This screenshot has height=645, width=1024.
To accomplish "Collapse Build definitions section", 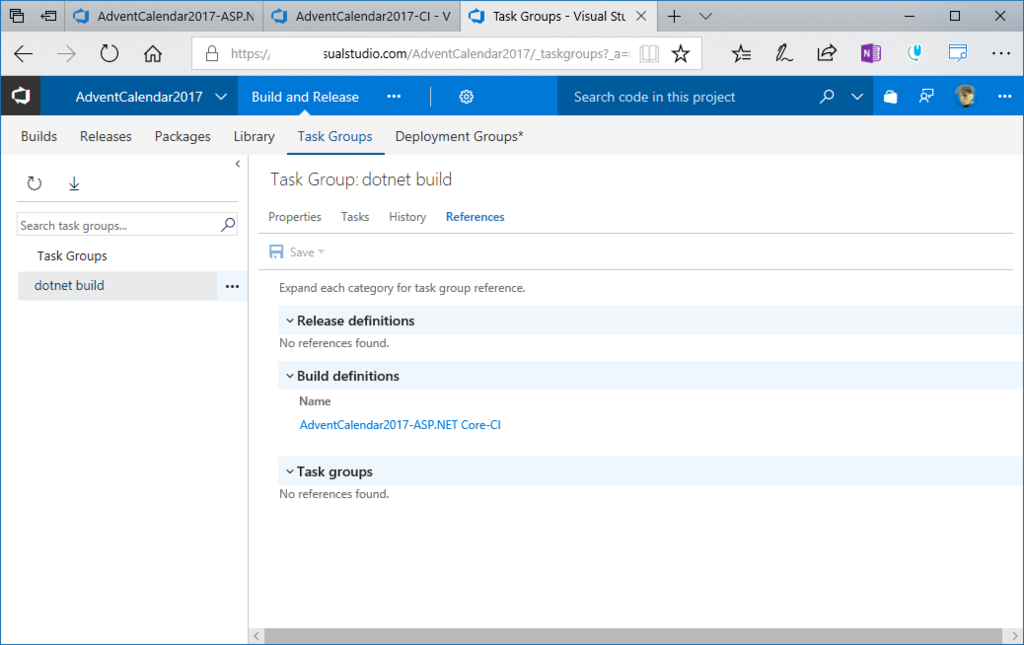I will coord(289,376).
